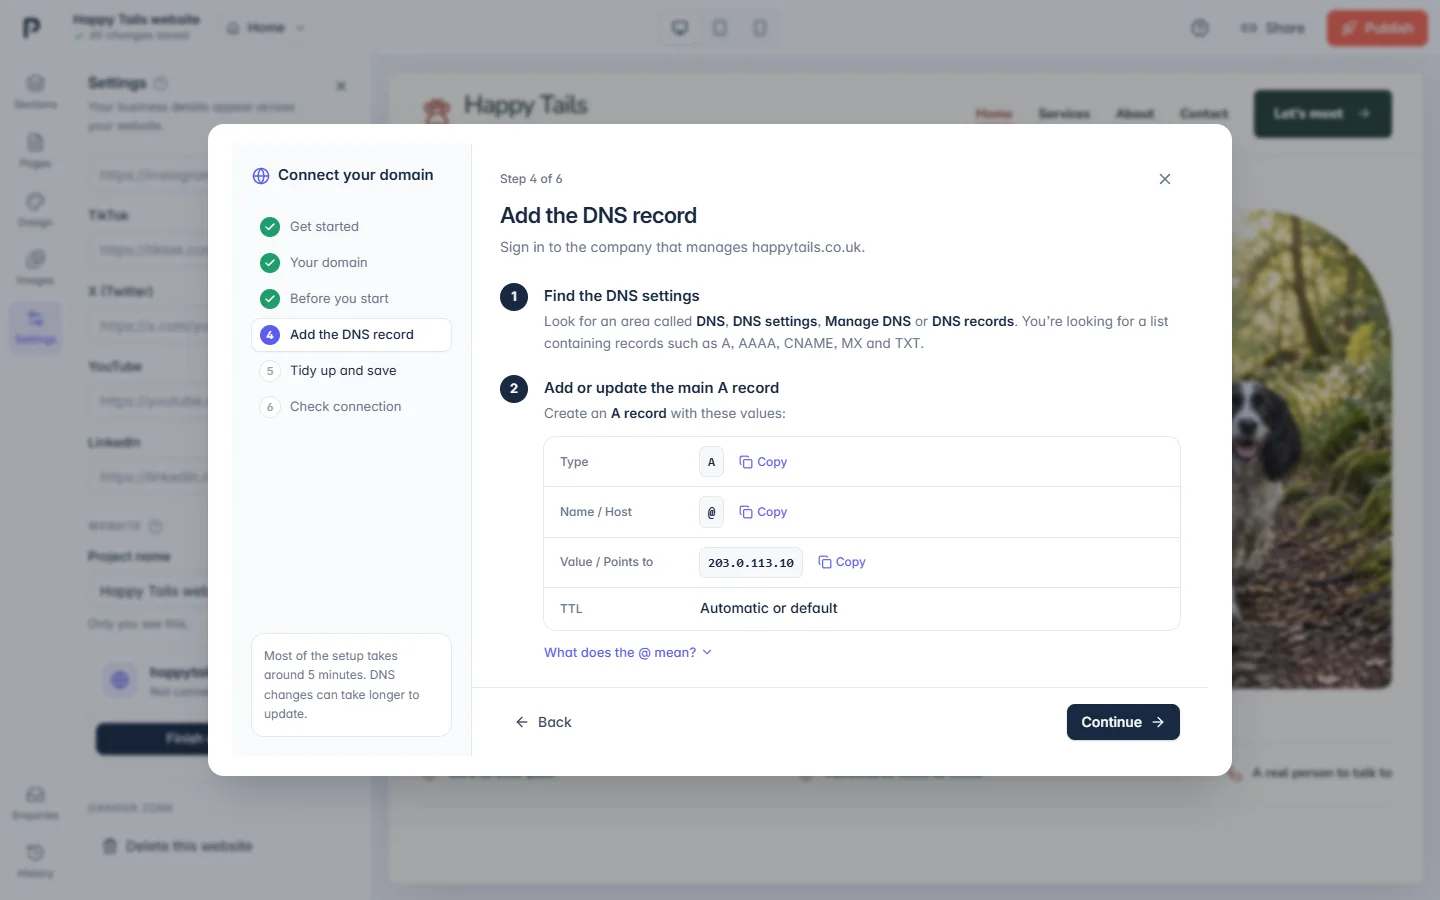The image size is (1440, 900).
Task: Click the green checkmark beside Before you start
Action: (270, 299)
